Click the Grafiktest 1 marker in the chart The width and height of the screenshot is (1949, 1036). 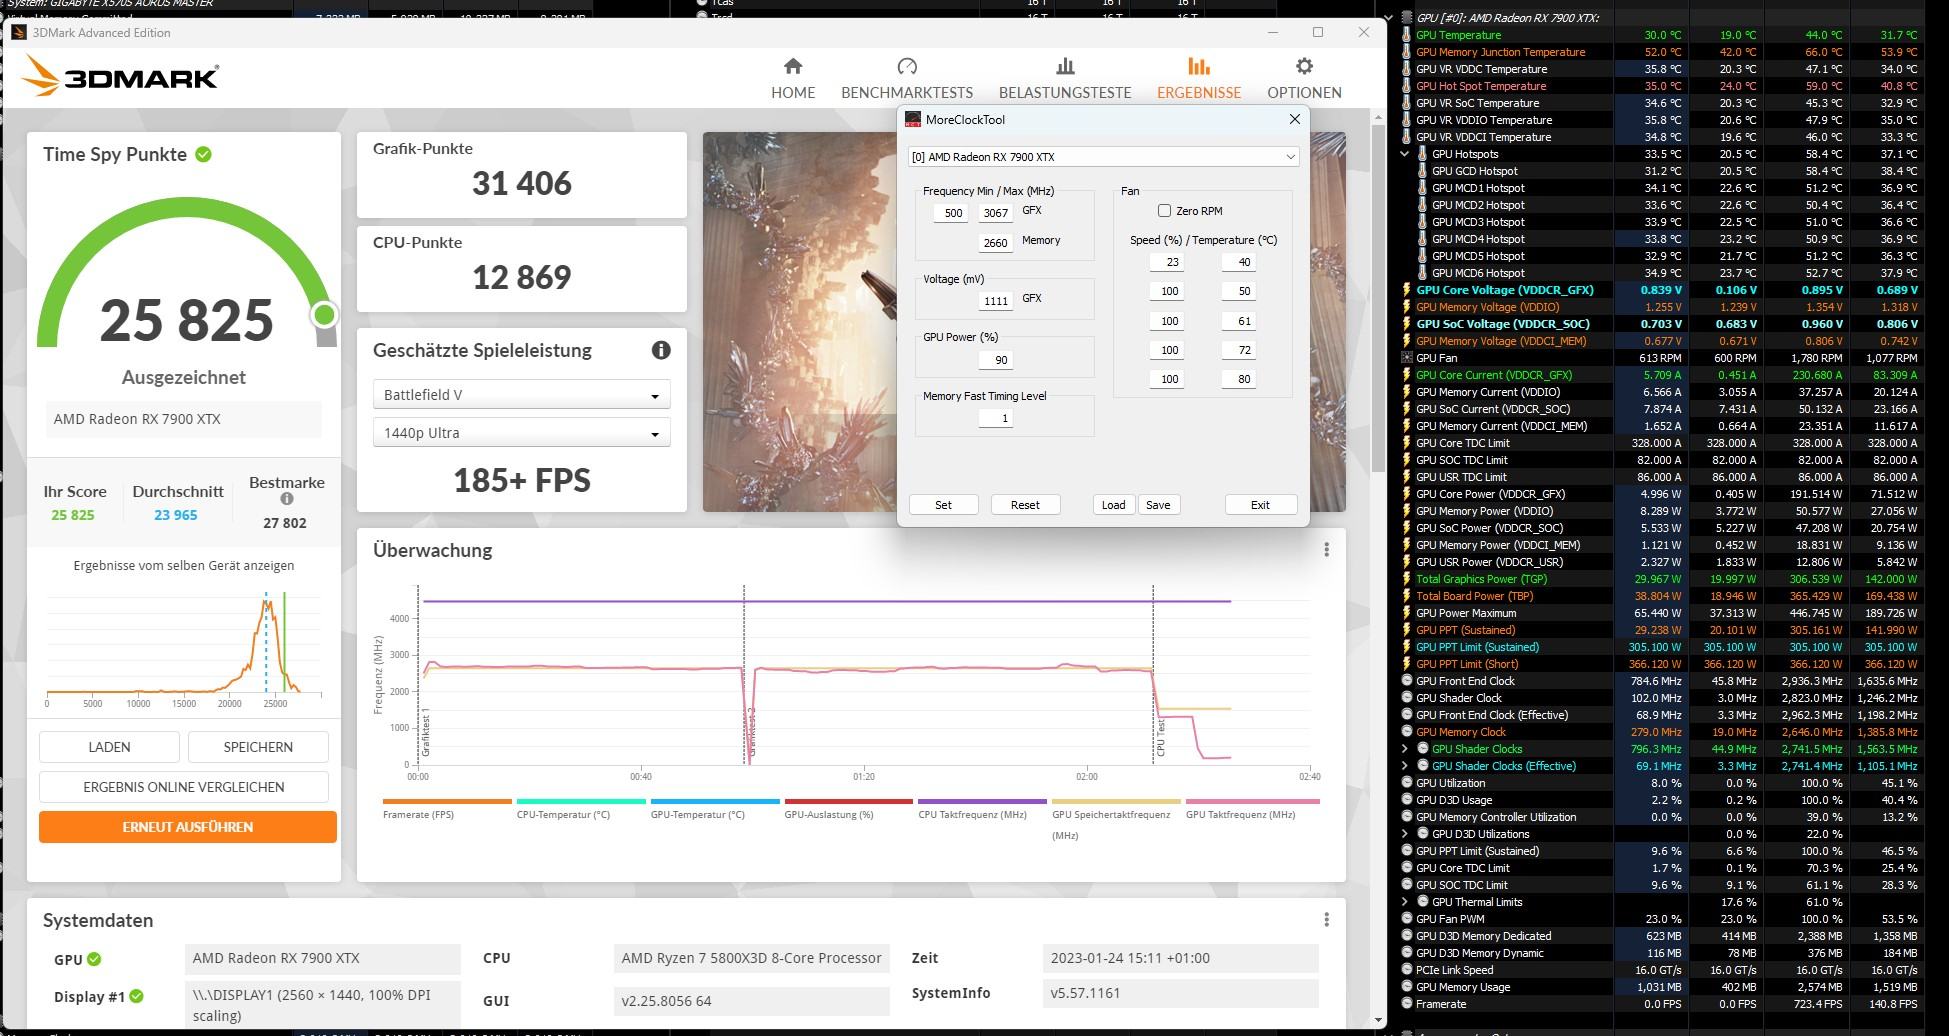tap(425, 732)
